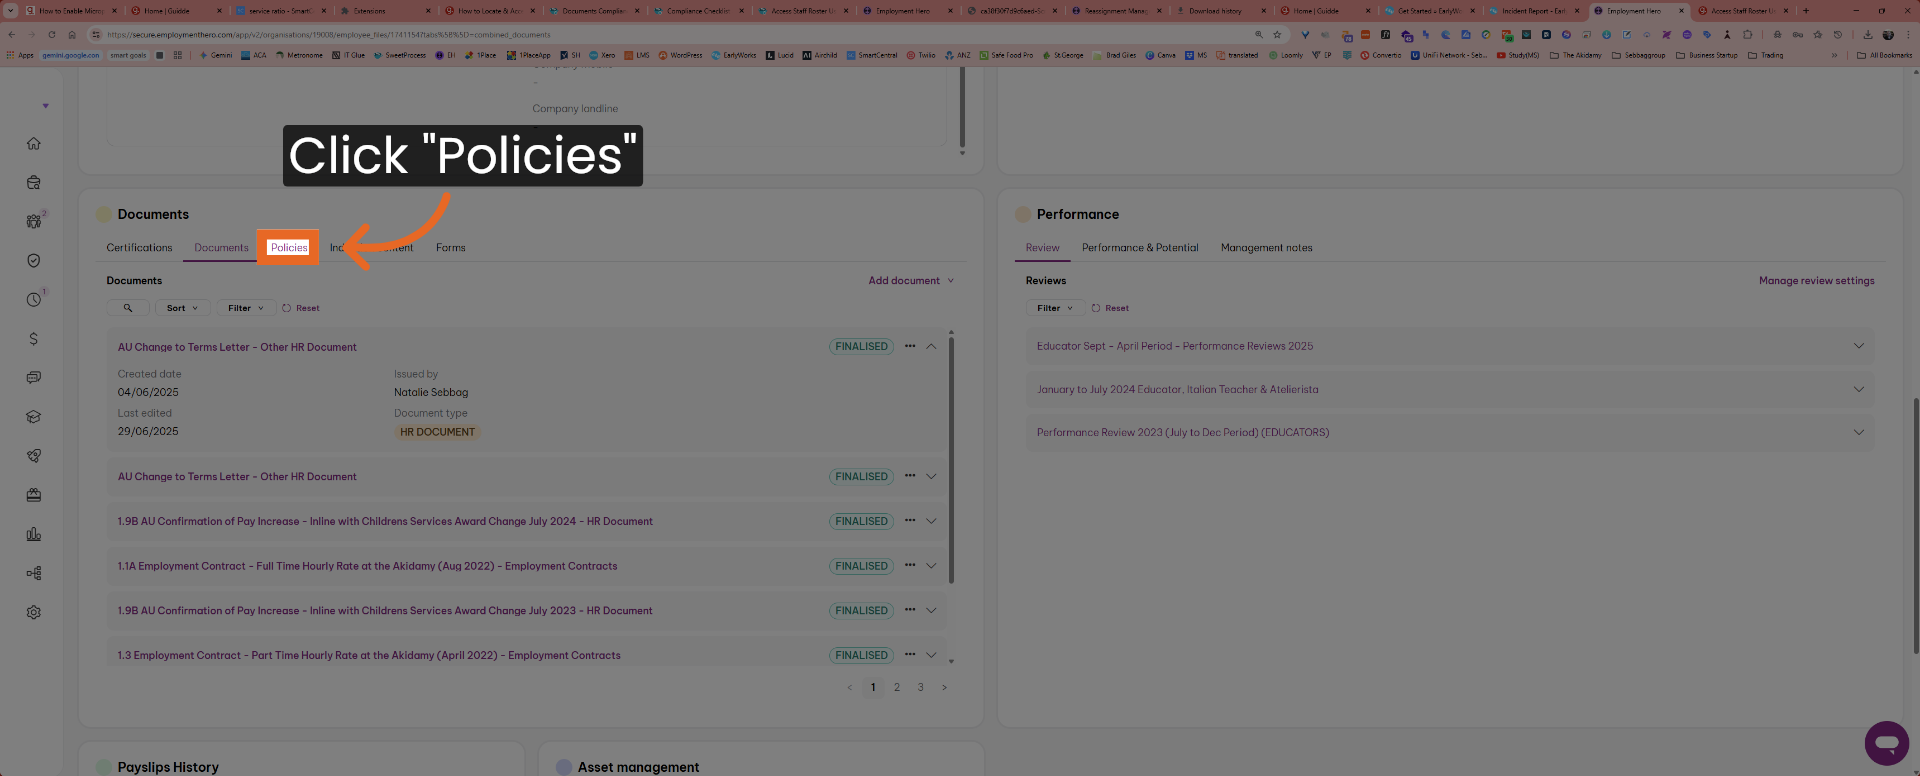1920x776 pixels.
Task: Open the Documents Filter dropdown
Action: click(246, 308)
